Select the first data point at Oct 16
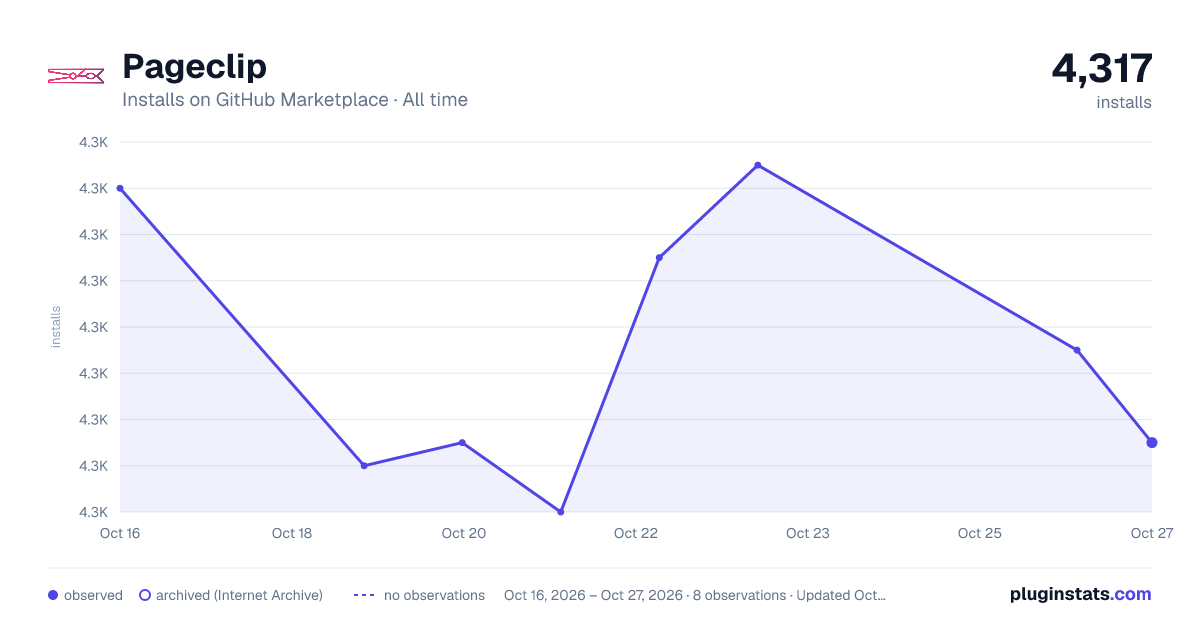 point(120,188)
